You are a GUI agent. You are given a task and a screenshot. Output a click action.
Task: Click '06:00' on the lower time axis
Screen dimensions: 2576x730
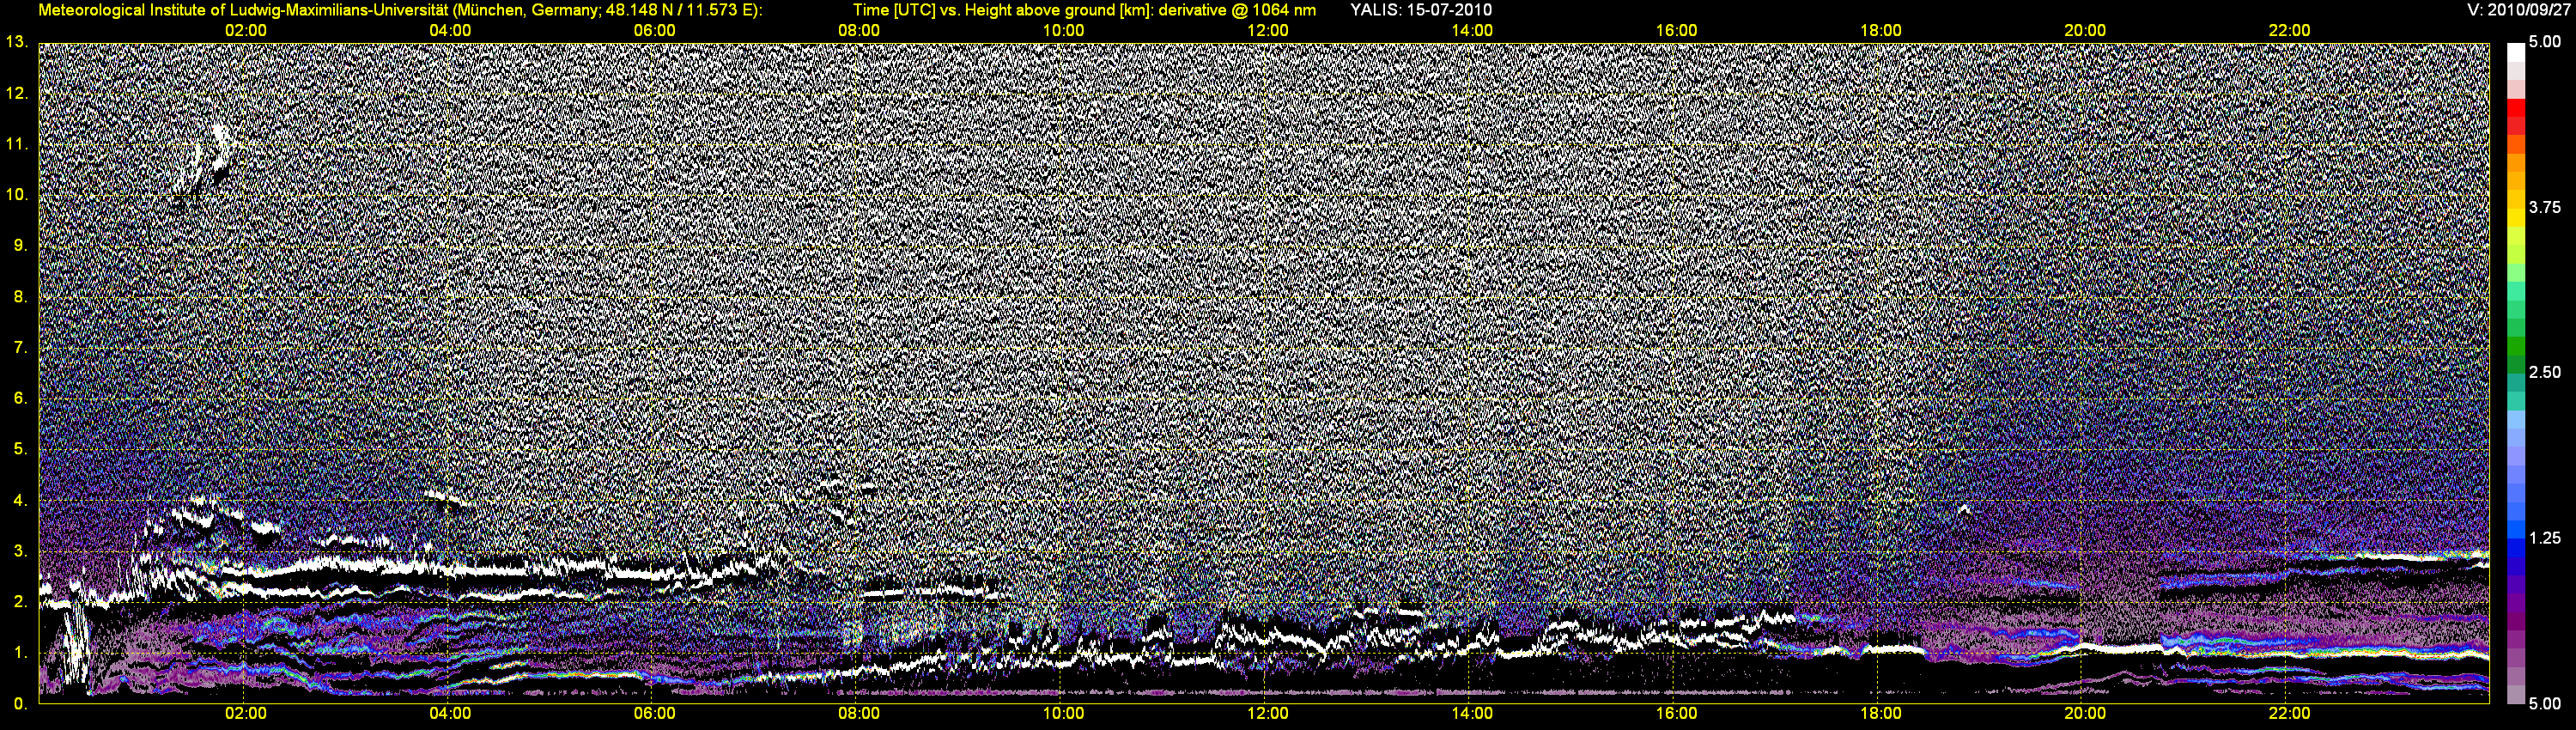coord(654,713)
